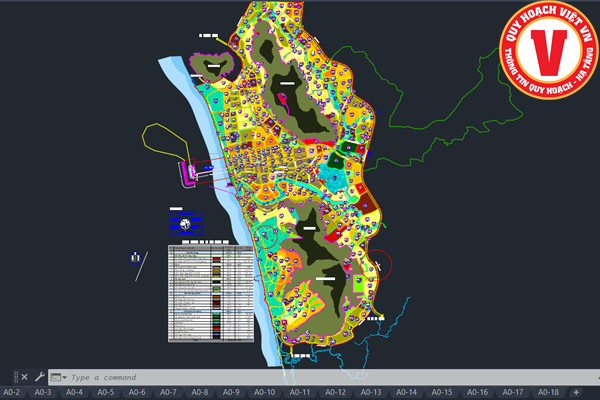Viewport: 600px width, 400px height.
Task: Go to the A0-12 layout tab
Action: [334, 393]
